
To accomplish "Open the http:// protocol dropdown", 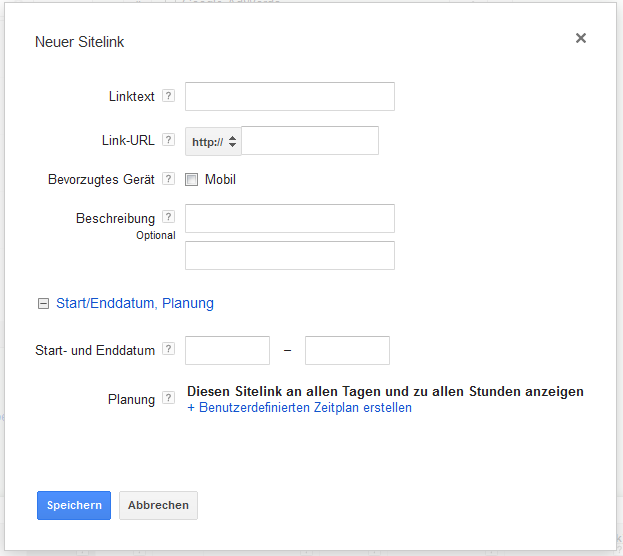I will pos(213,141).
